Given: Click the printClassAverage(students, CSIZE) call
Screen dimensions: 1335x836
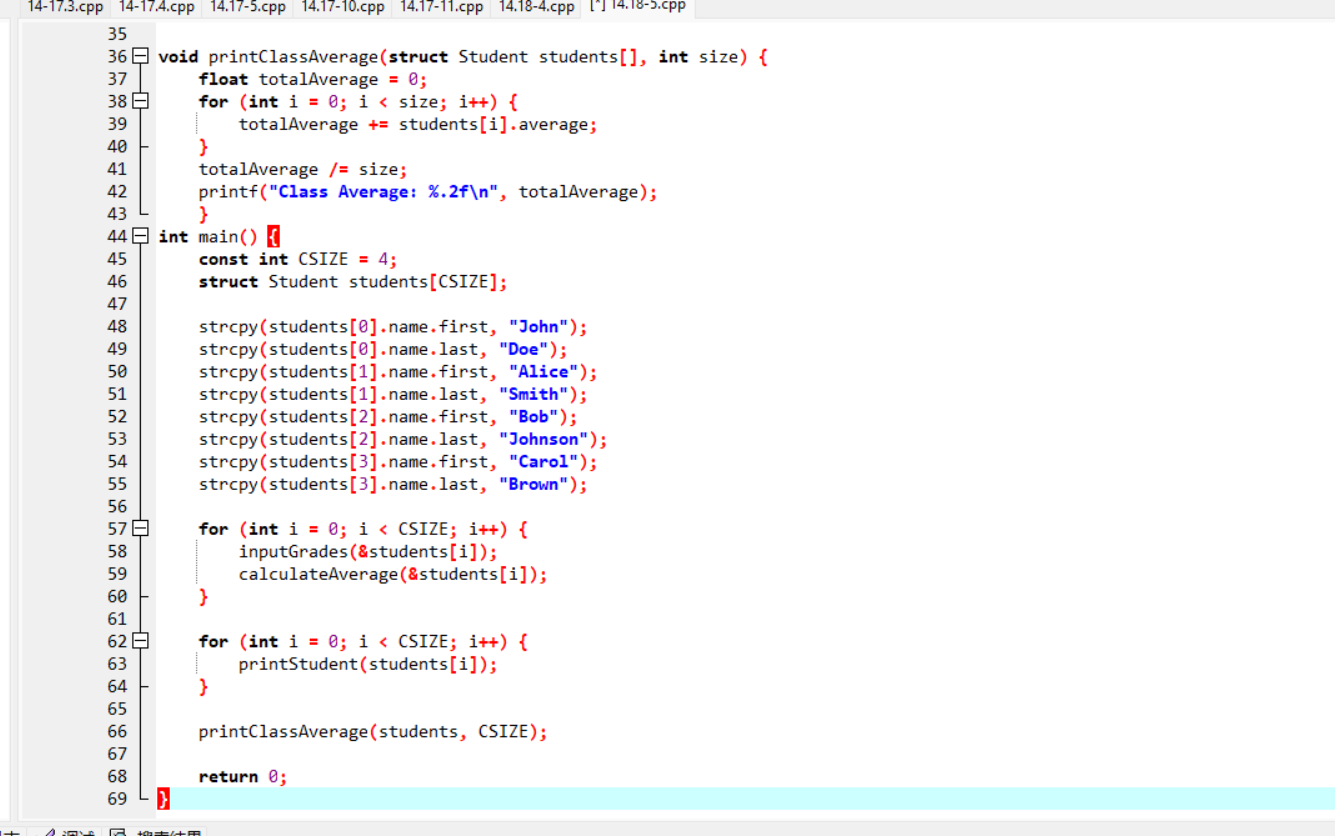Looking at the screenshot, I should coord(373,732).
